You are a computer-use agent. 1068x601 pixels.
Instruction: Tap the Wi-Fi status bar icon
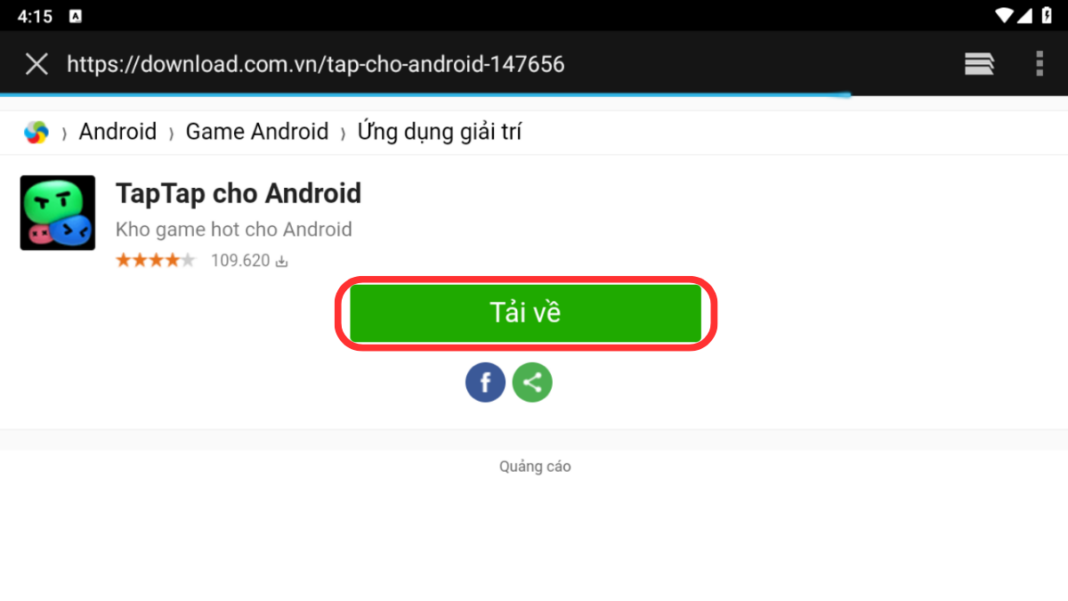[x=1003, y=16]
